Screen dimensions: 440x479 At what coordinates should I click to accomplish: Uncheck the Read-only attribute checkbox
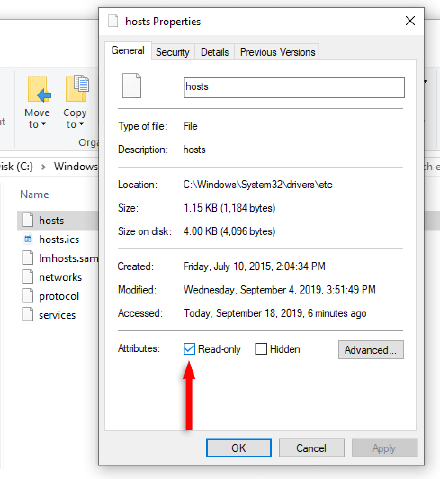point(189,349)
